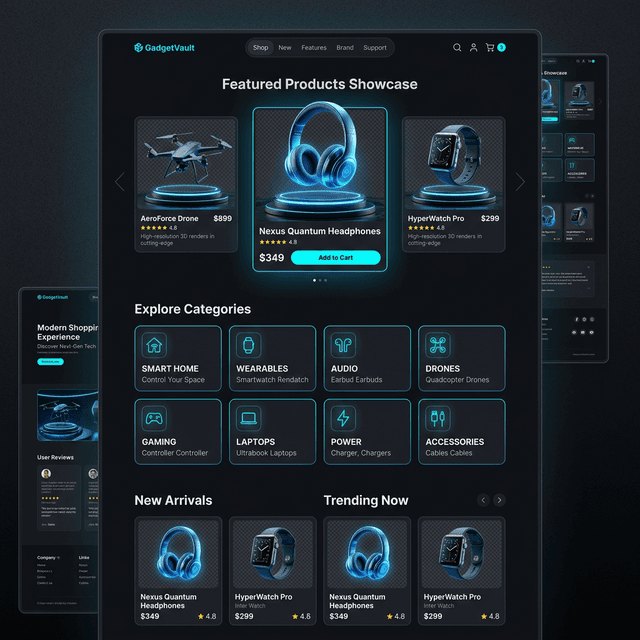Click the Smart Home house icon
The image size is (640, 640).
154,345
